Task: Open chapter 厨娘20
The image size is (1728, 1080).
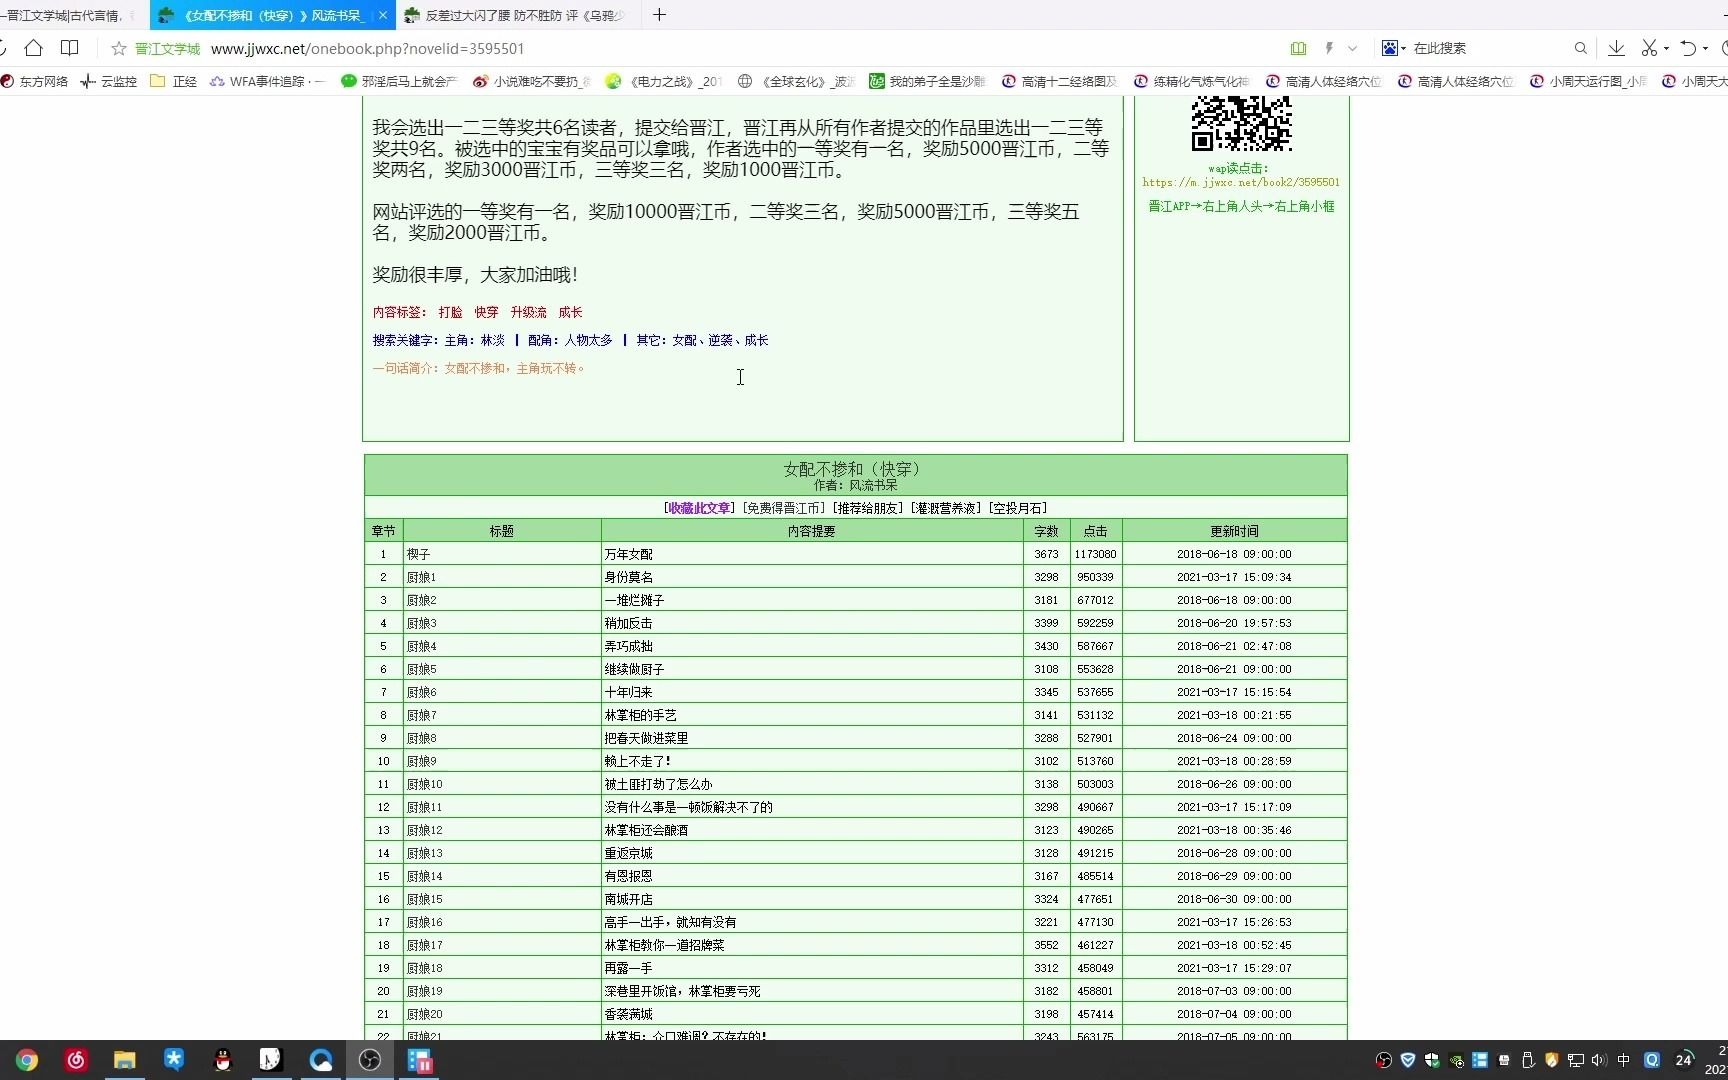Action: click(x=424, y=1014)
